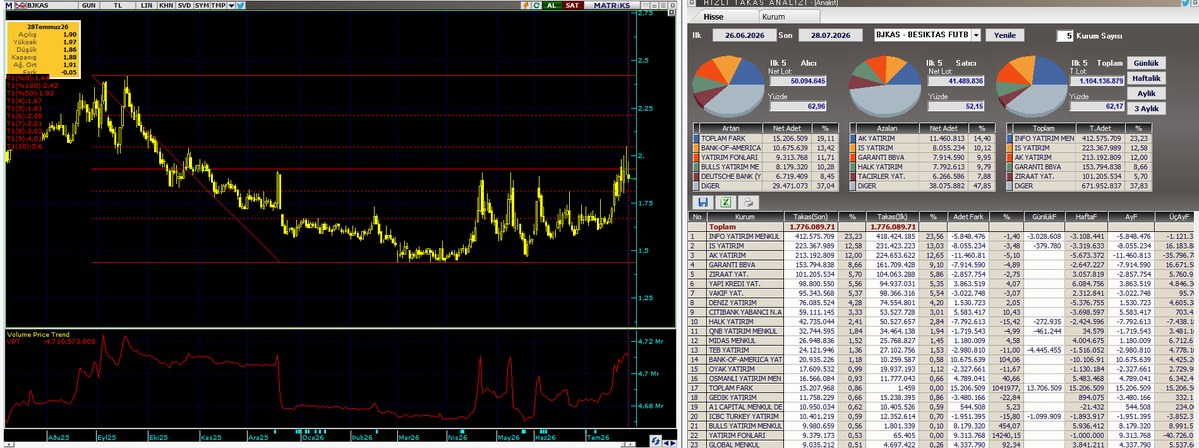Select the Haftalık period button
Image resolution: width=1199 pixels, height=448 pixels.
pos(1146,78)
